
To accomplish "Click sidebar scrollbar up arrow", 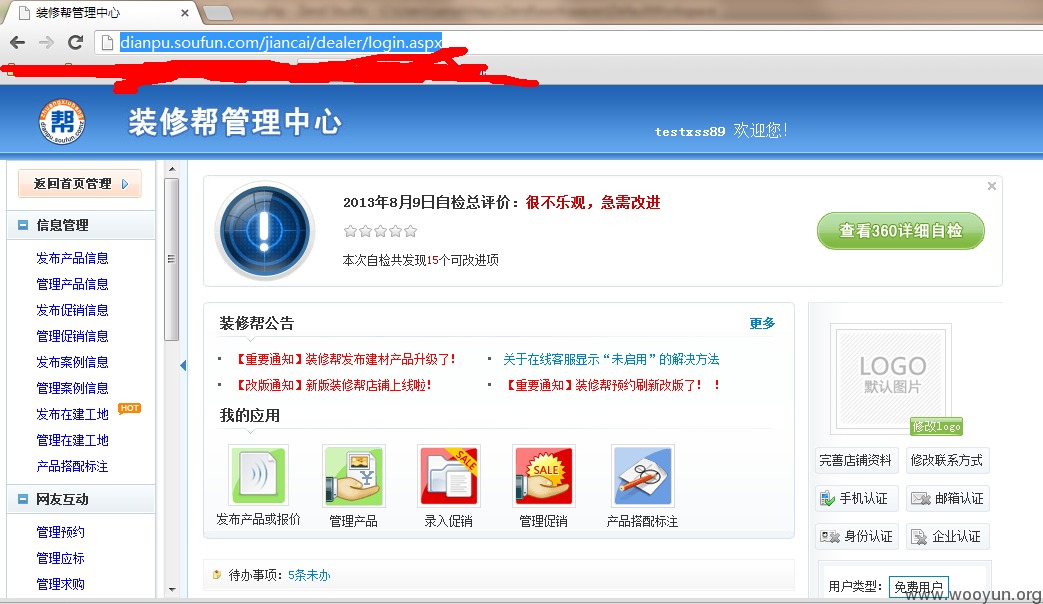I will [x=172, y=170].
